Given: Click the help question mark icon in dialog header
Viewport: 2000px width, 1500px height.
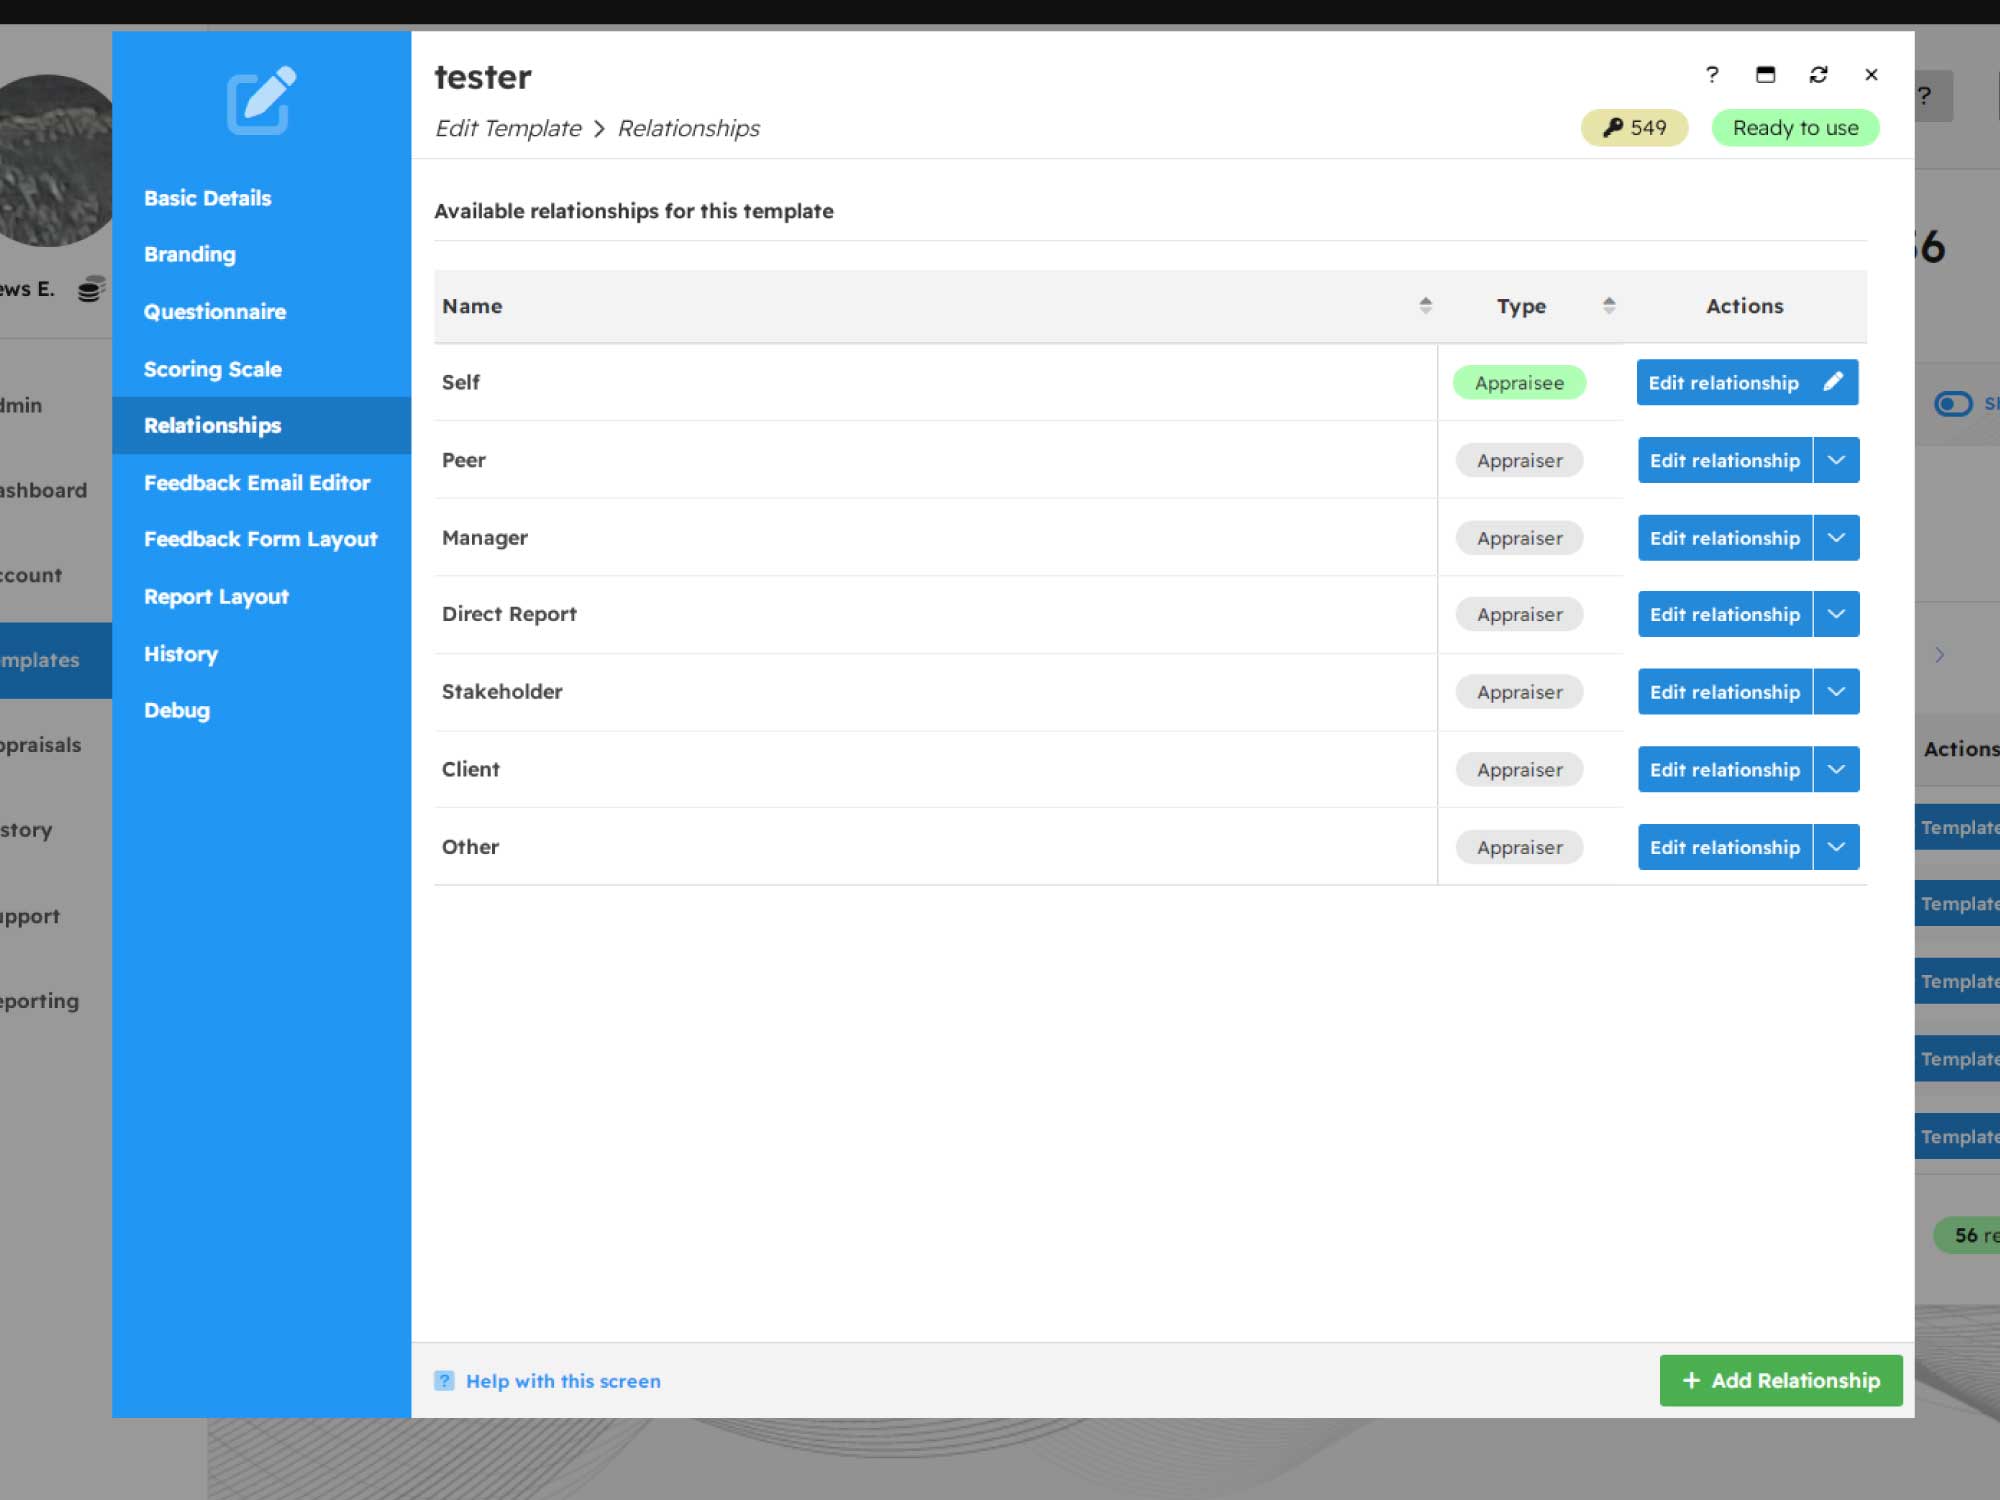Looking at the screenshot, I should [1712, 75].
